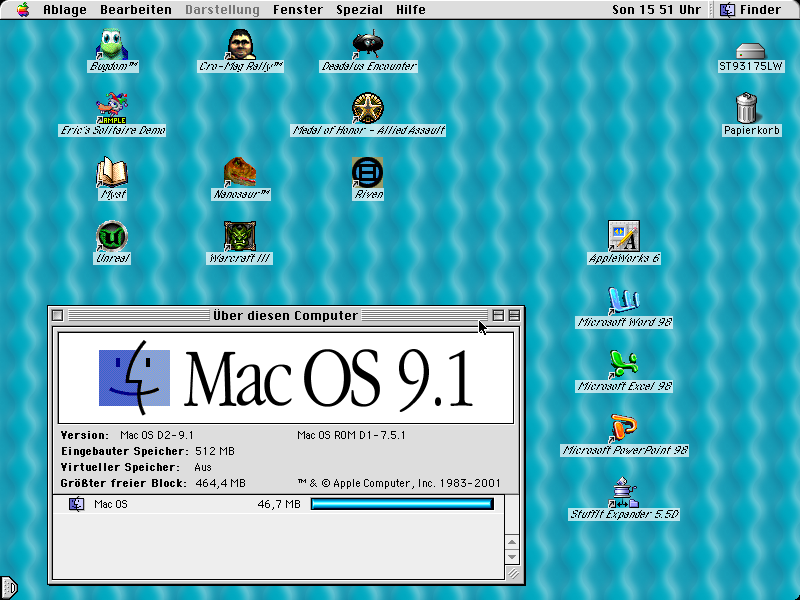Open the Ablage menu
This screenshot has height=600, width=800.
tap(65, 10)
